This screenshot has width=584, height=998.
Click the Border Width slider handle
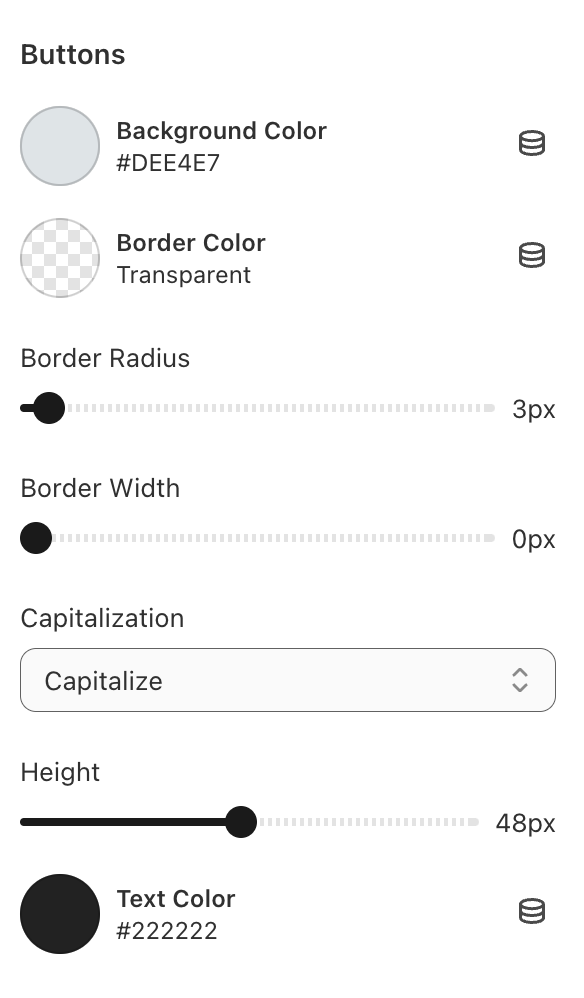tap(36, 538)
